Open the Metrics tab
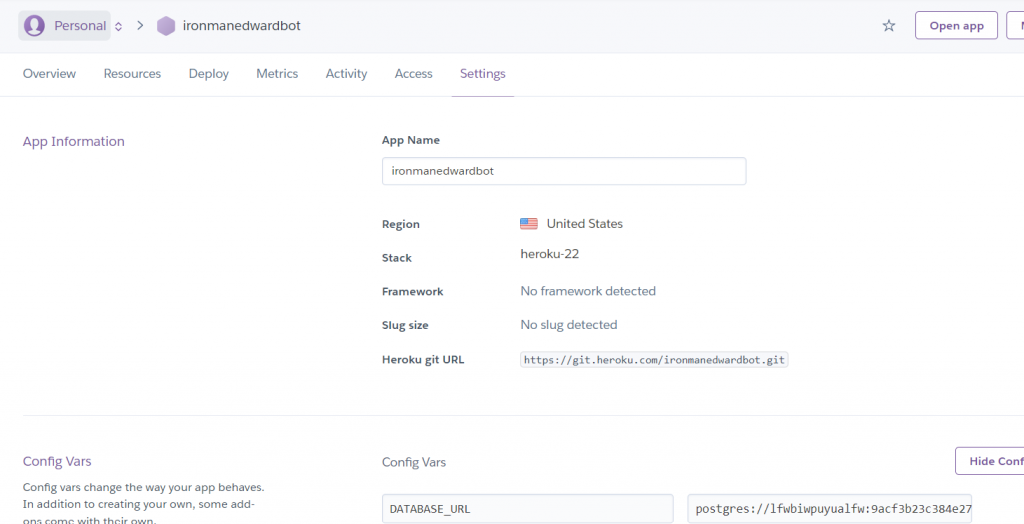The width and height of the screenshot is (1024, 524). (x=277, y=74)
